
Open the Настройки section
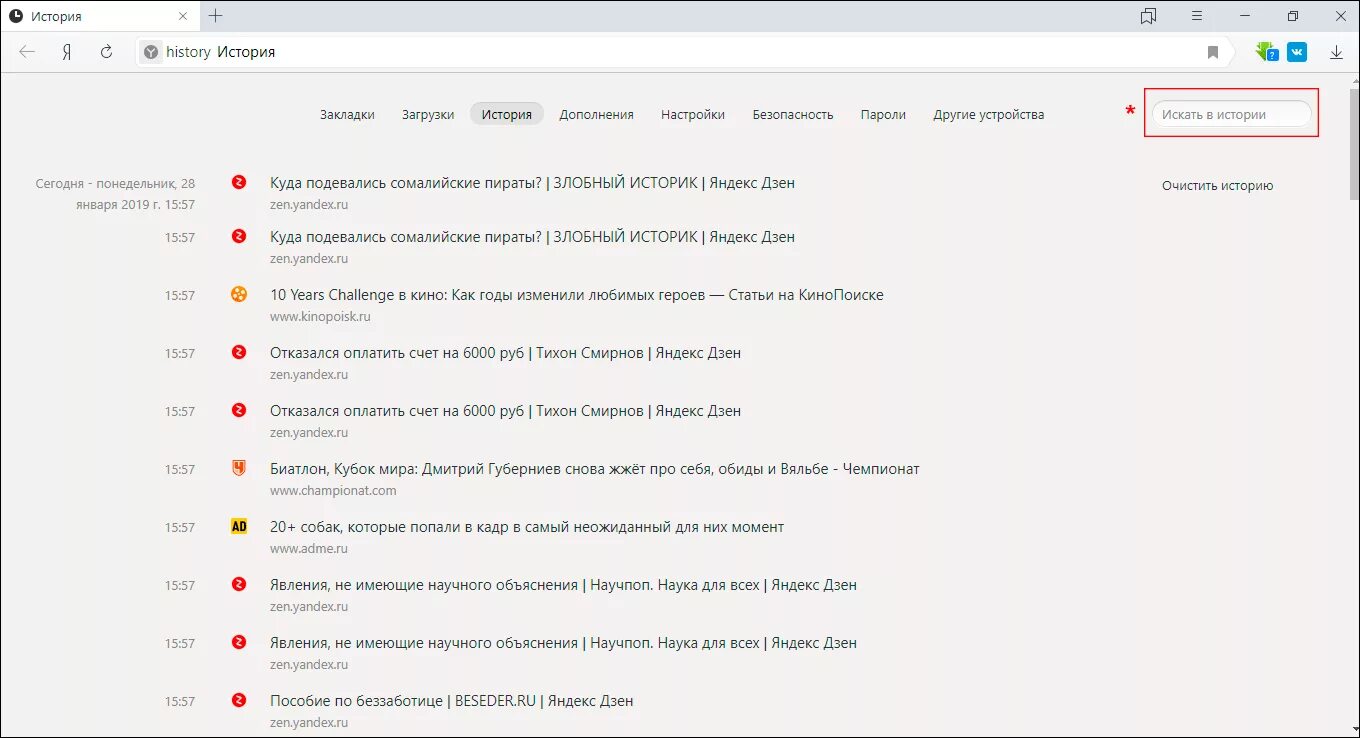point(693,114)
